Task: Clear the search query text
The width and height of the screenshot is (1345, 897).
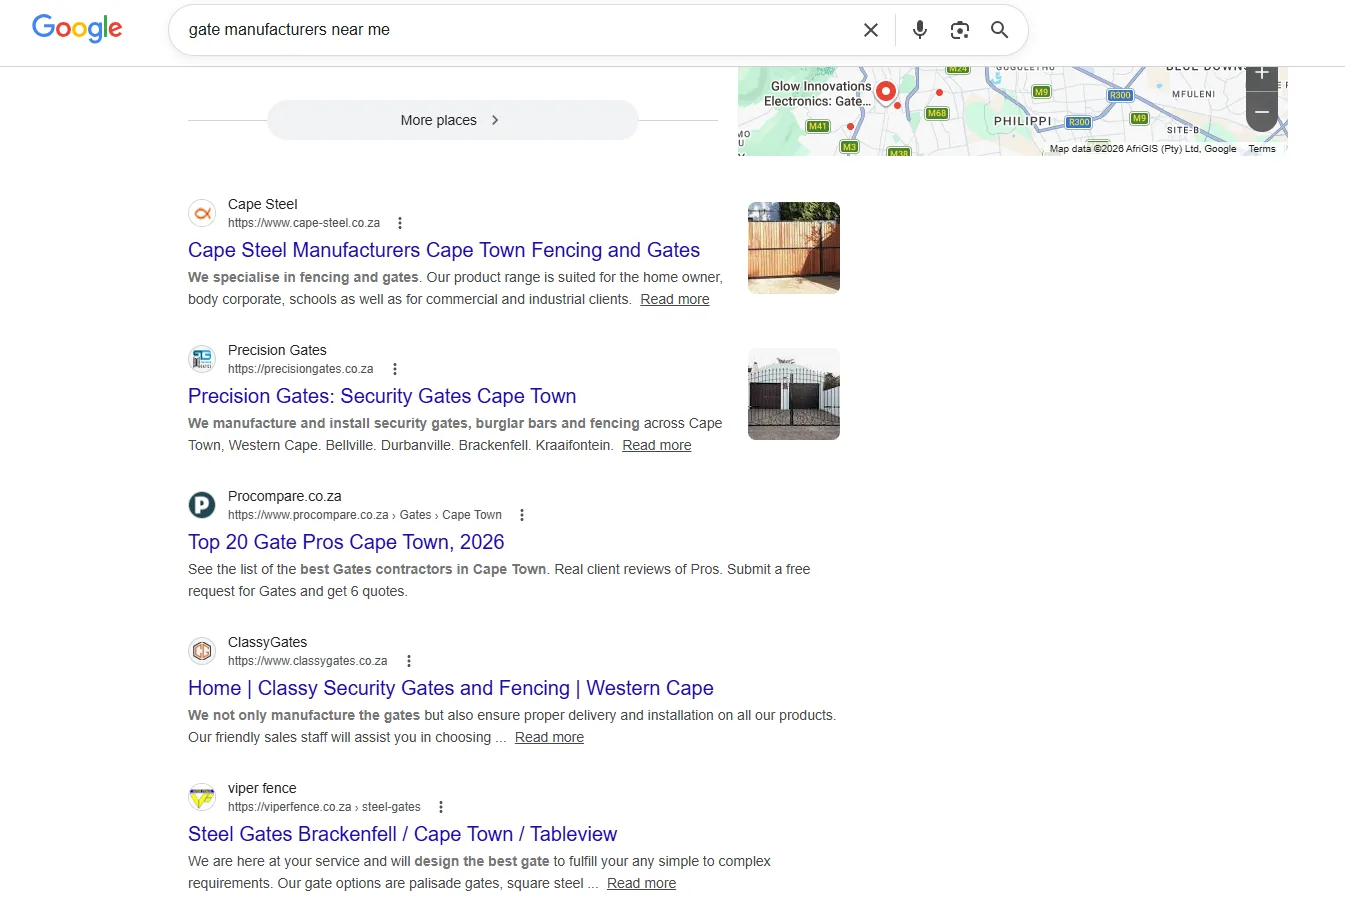Action: click(871, 30)
